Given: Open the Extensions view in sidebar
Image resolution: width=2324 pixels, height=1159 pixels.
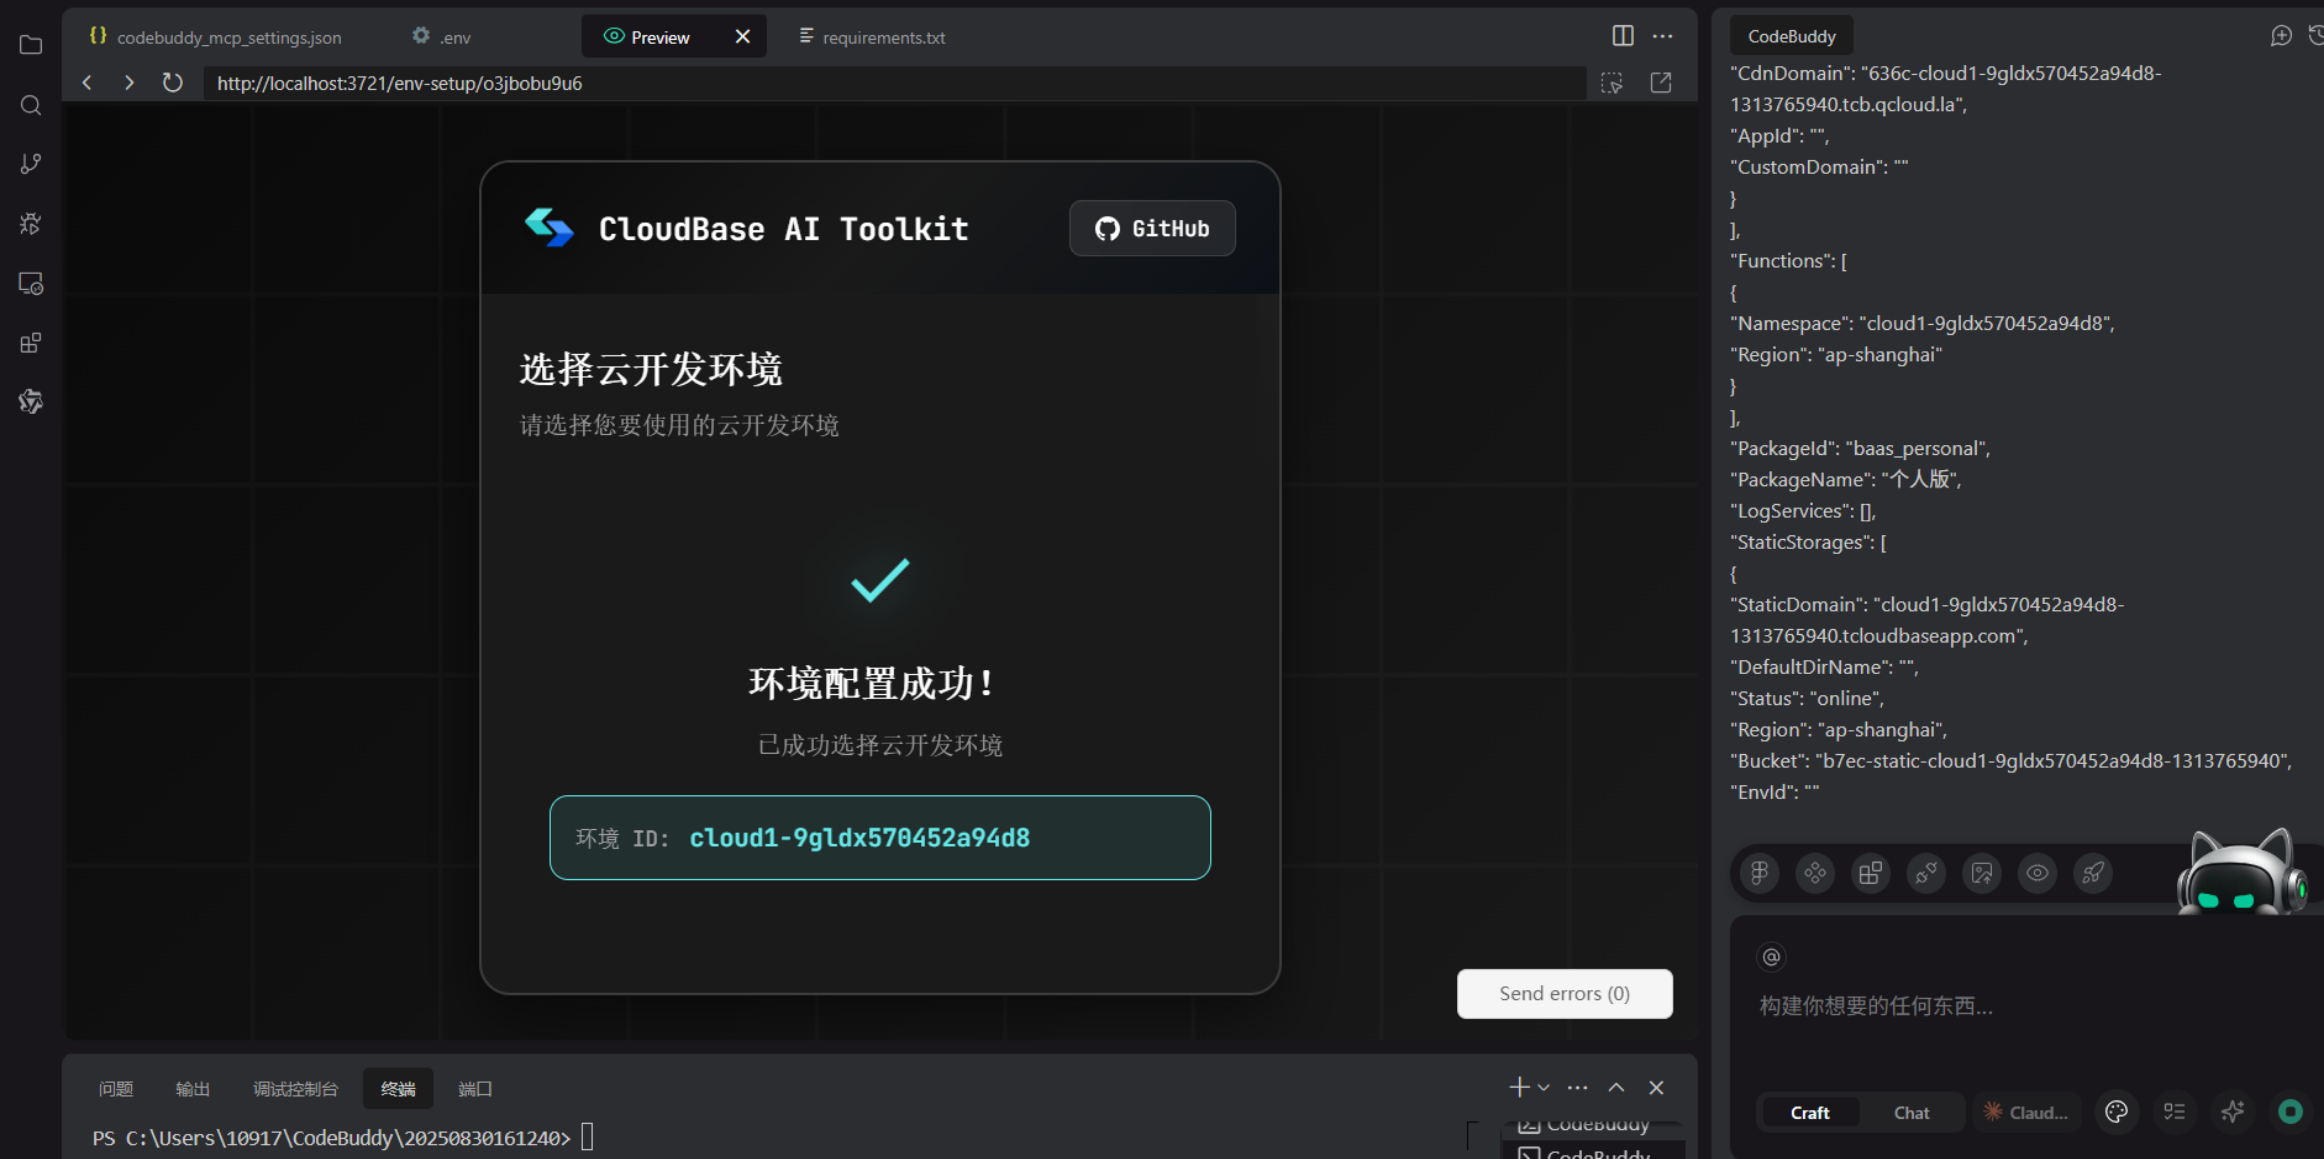Looking at the screenshot, I should (x=30, y=343).
